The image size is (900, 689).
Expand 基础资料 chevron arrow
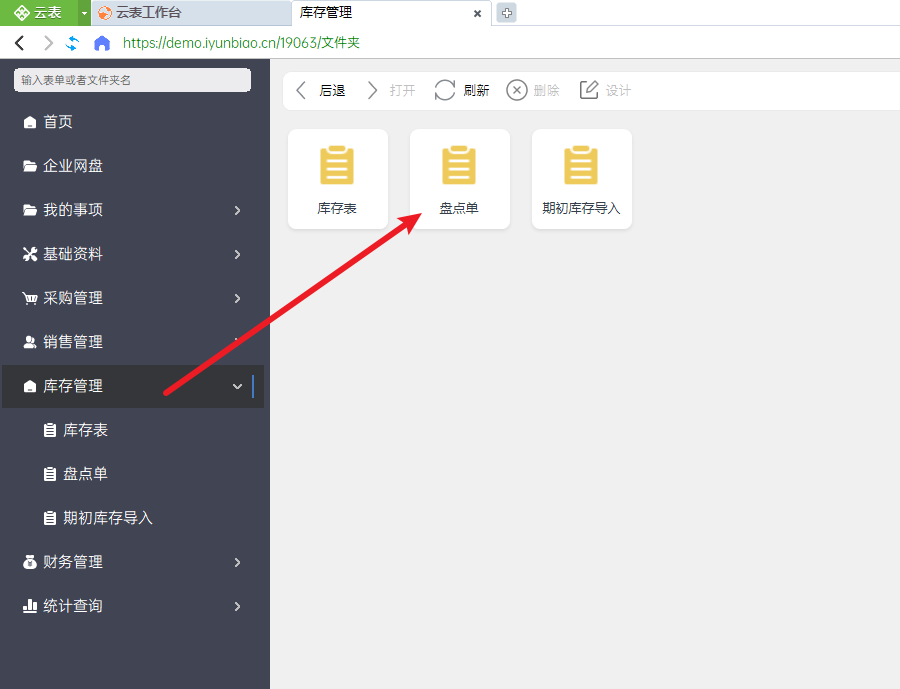(x=238, y=254)
